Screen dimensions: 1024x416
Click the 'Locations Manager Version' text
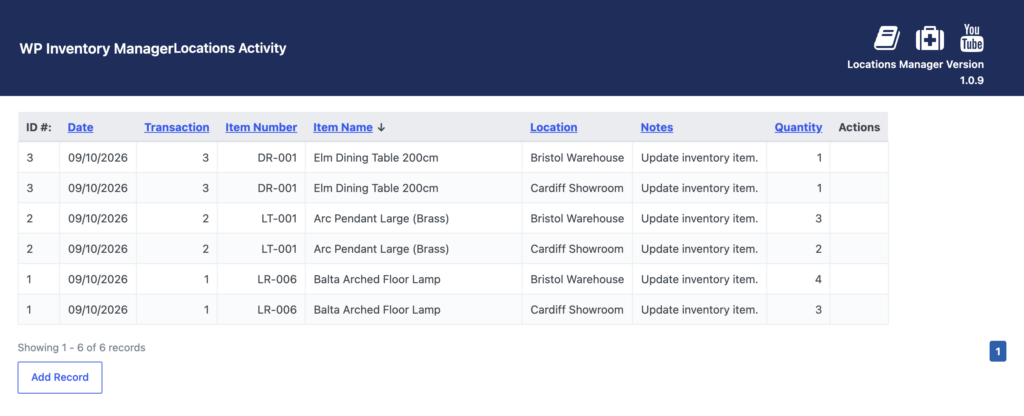pyautogui.click(x=916, y=65)
